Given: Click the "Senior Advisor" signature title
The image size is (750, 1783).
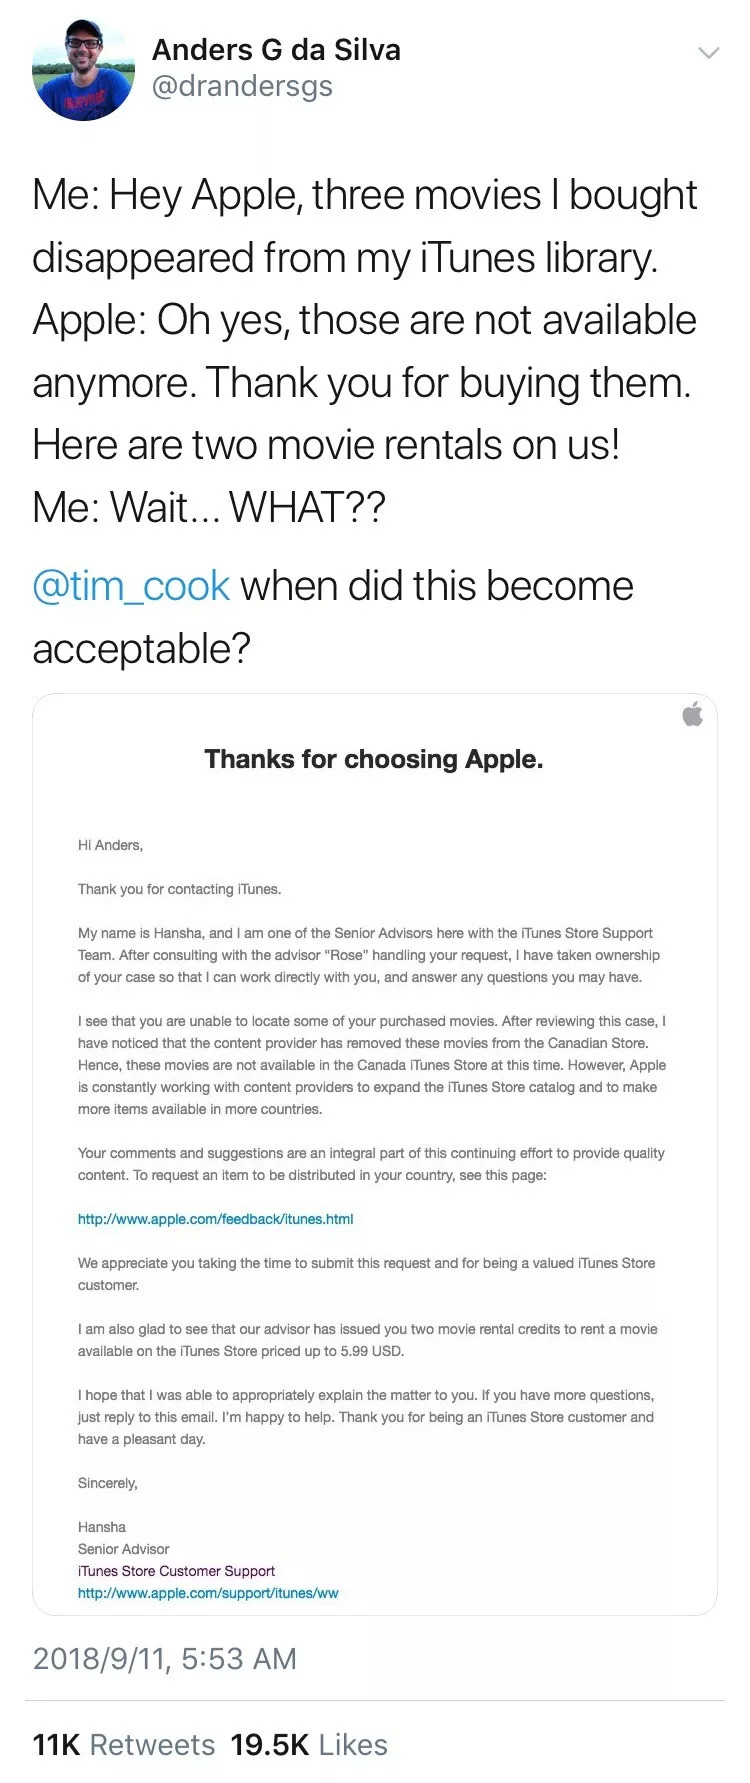Looking at the screenshot, I should [124, 1549].
